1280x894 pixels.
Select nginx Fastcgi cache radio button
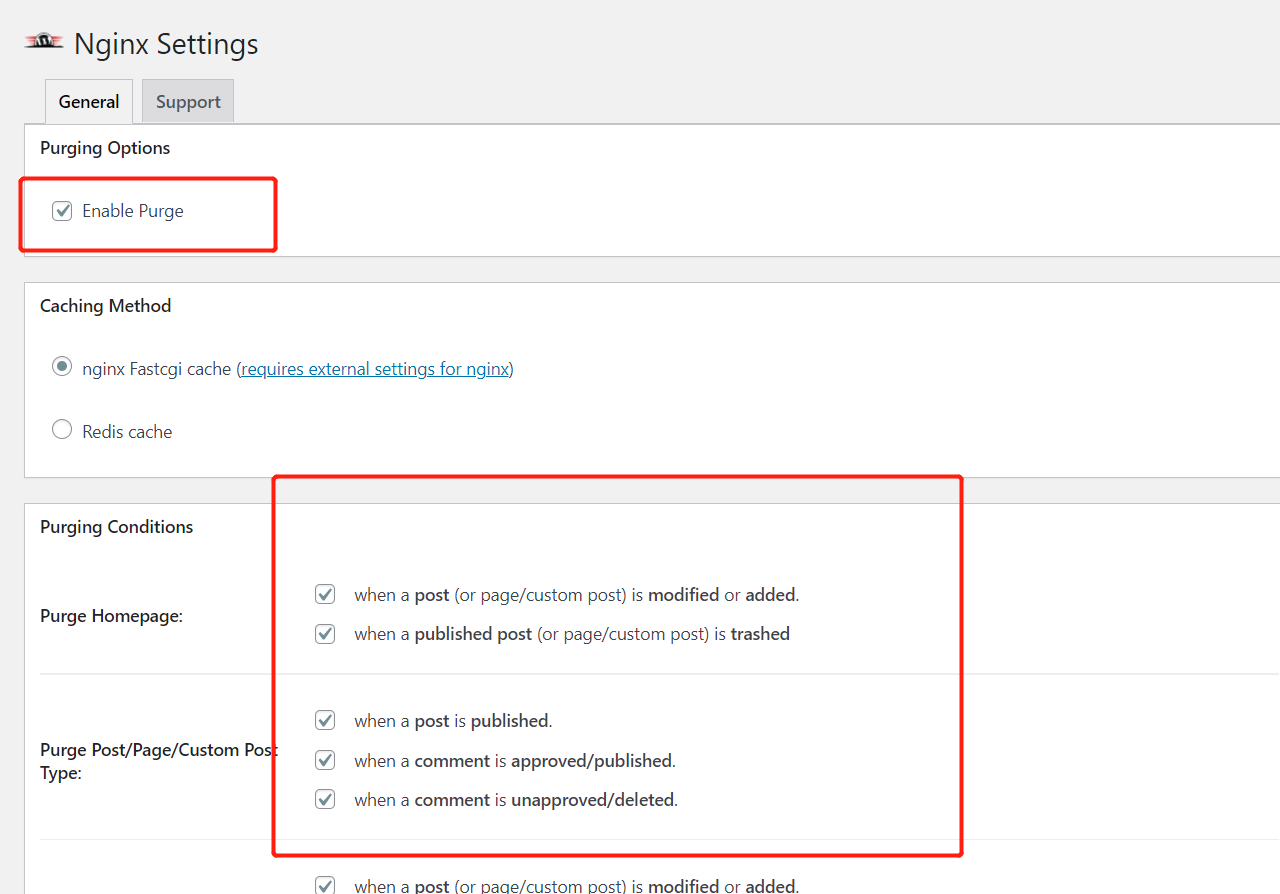[62, 367]
